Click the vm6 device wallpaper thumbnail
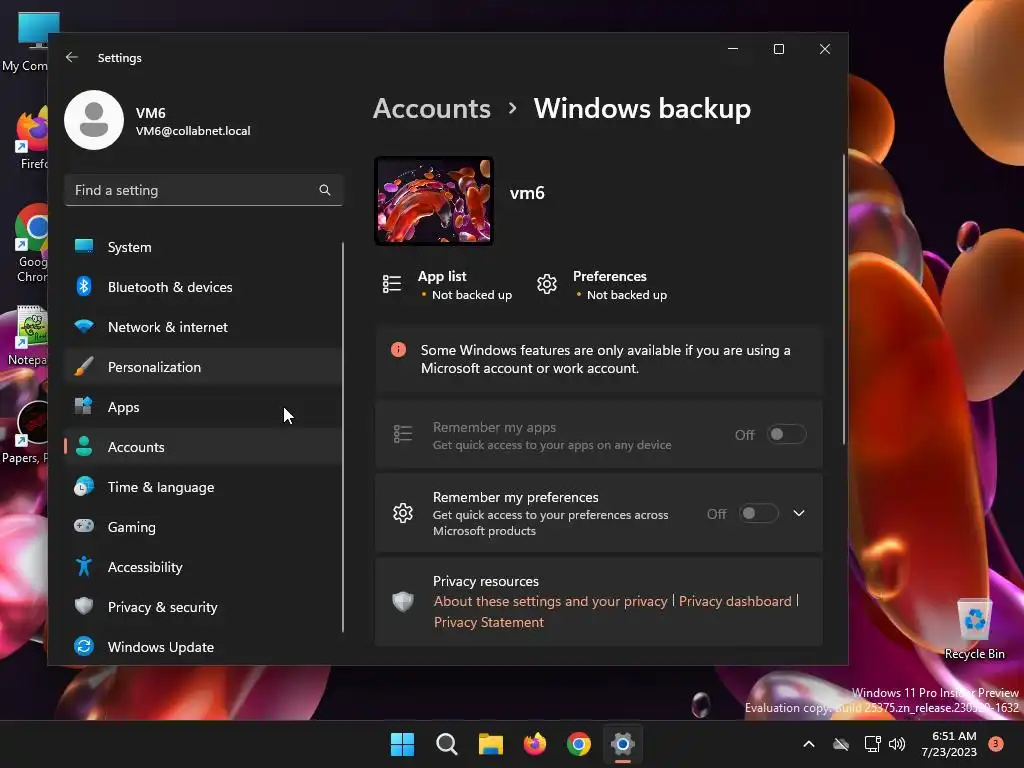1024x768 pixels. point(434,200)
